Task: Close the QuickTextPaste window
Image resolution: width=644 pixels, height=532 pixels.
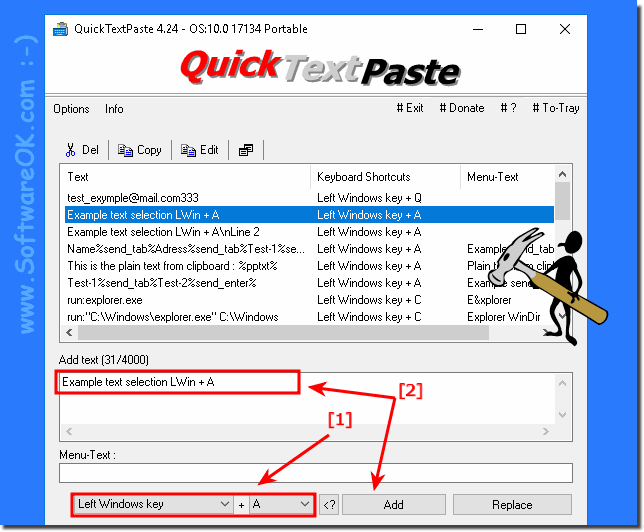Action: tap(565, 29)
